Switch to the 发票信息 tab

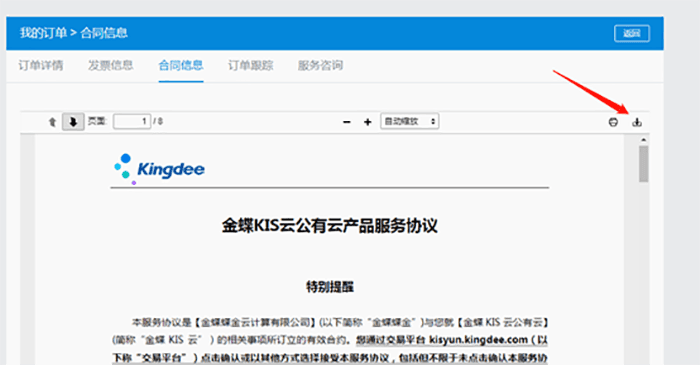[x=110, y=66]
